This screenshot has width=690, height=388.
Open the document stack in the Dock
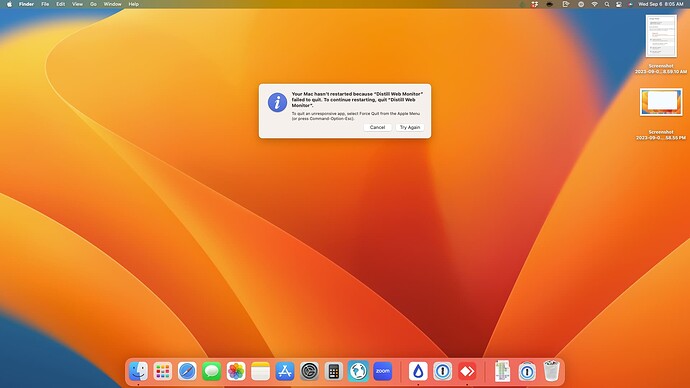(x=502, y=371)
